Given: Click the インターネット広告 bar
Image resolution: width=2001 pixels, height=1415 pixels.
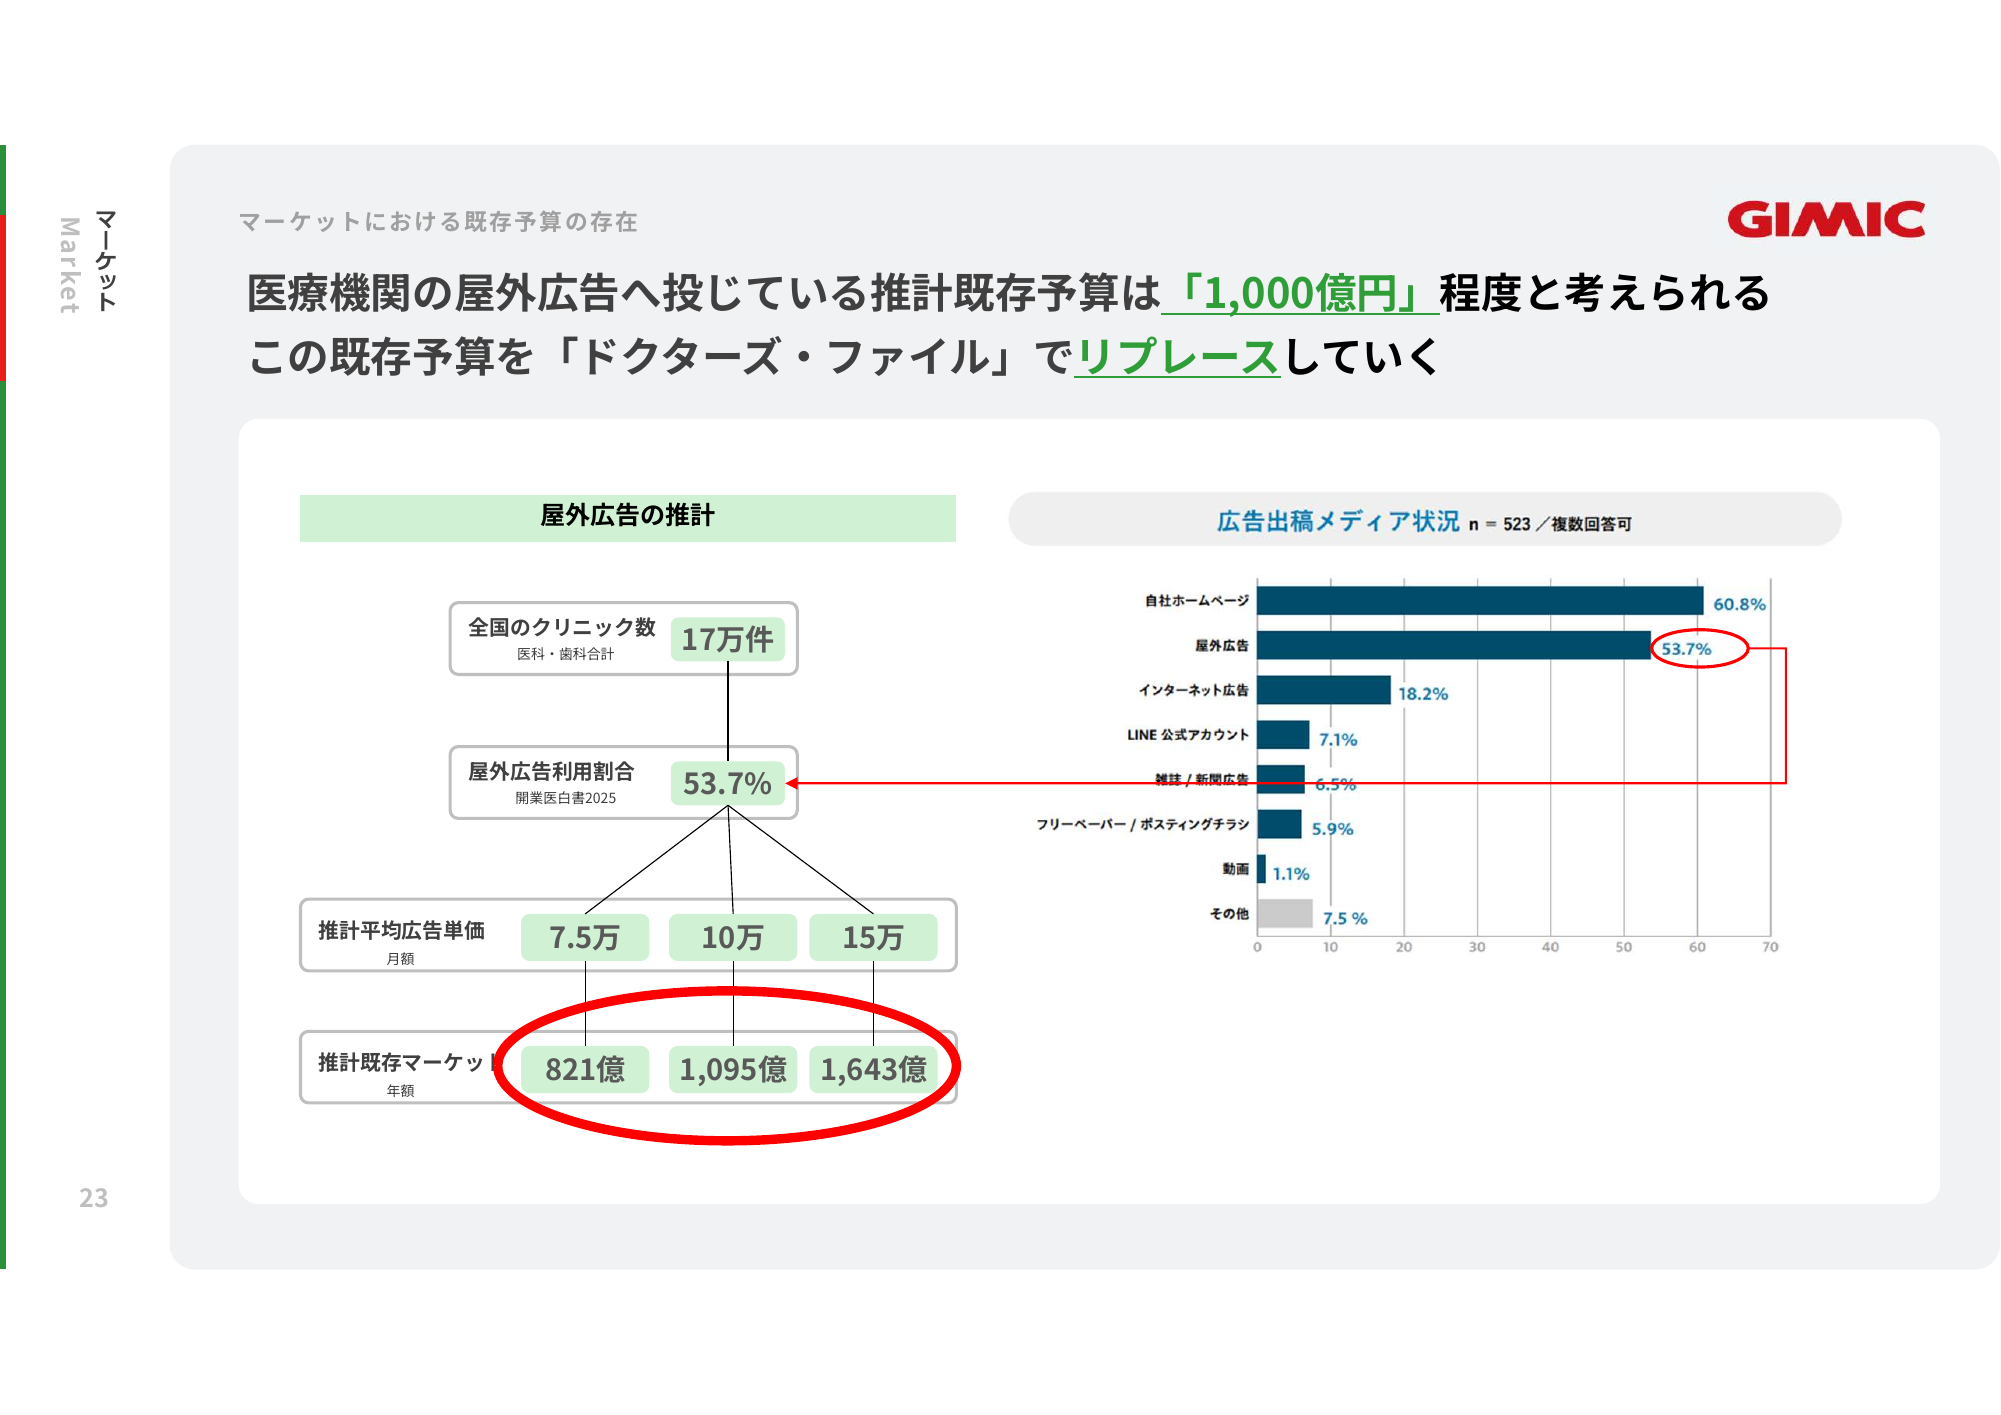Looking at the screenshot, I should [x=1323, y=690].
